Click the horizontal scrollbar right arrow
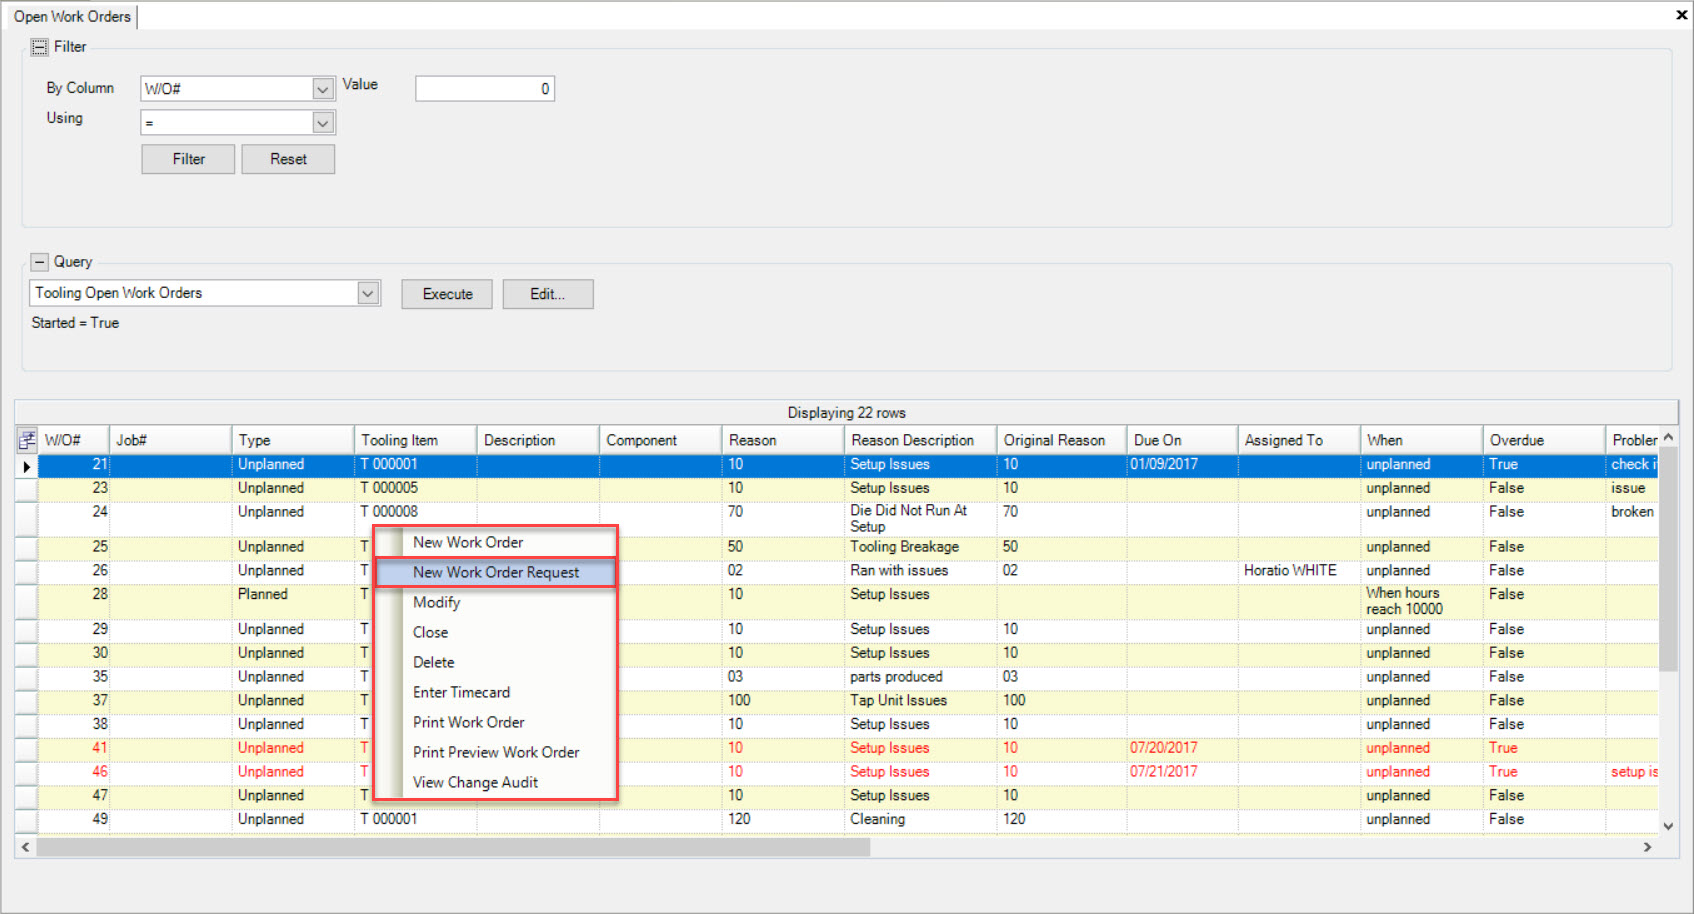Viewport: 1694px width, 914px height. [x=1648, y=847]
